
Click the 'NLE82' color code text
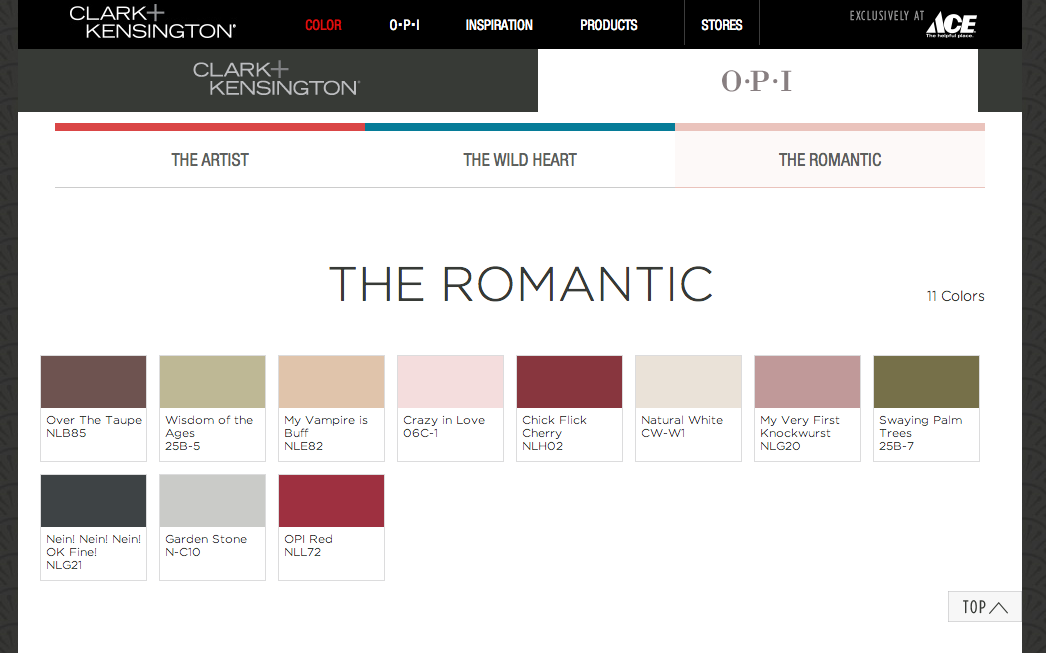click(x=304, y=446)
